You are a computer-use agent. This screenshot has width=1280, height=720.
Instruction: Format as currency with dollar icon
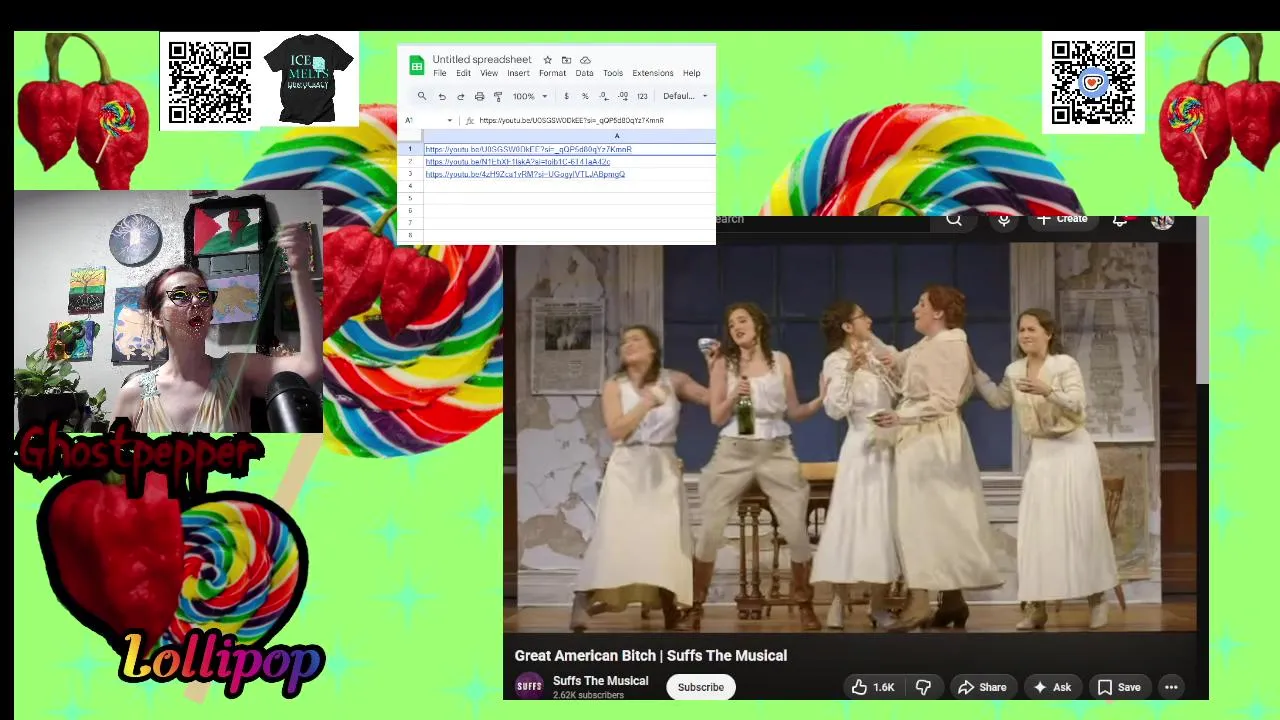tap(566, 96)
